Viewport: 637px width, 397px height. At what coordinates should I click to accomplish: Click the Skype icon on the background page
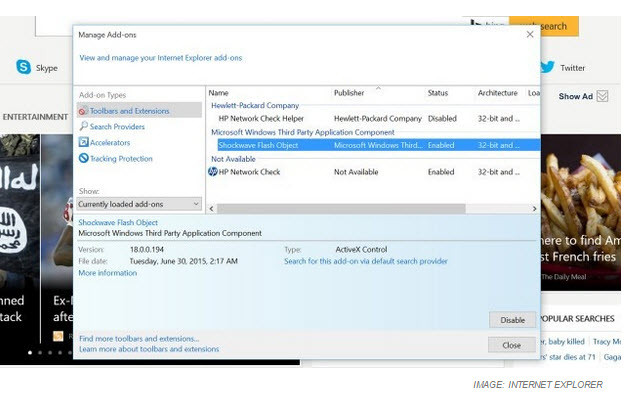tap(24, 67)
